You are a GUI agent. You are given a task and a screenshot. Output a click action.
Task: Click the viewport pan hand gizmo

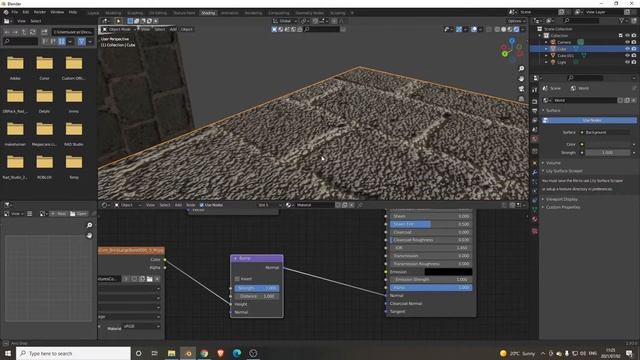pos(521,79)
